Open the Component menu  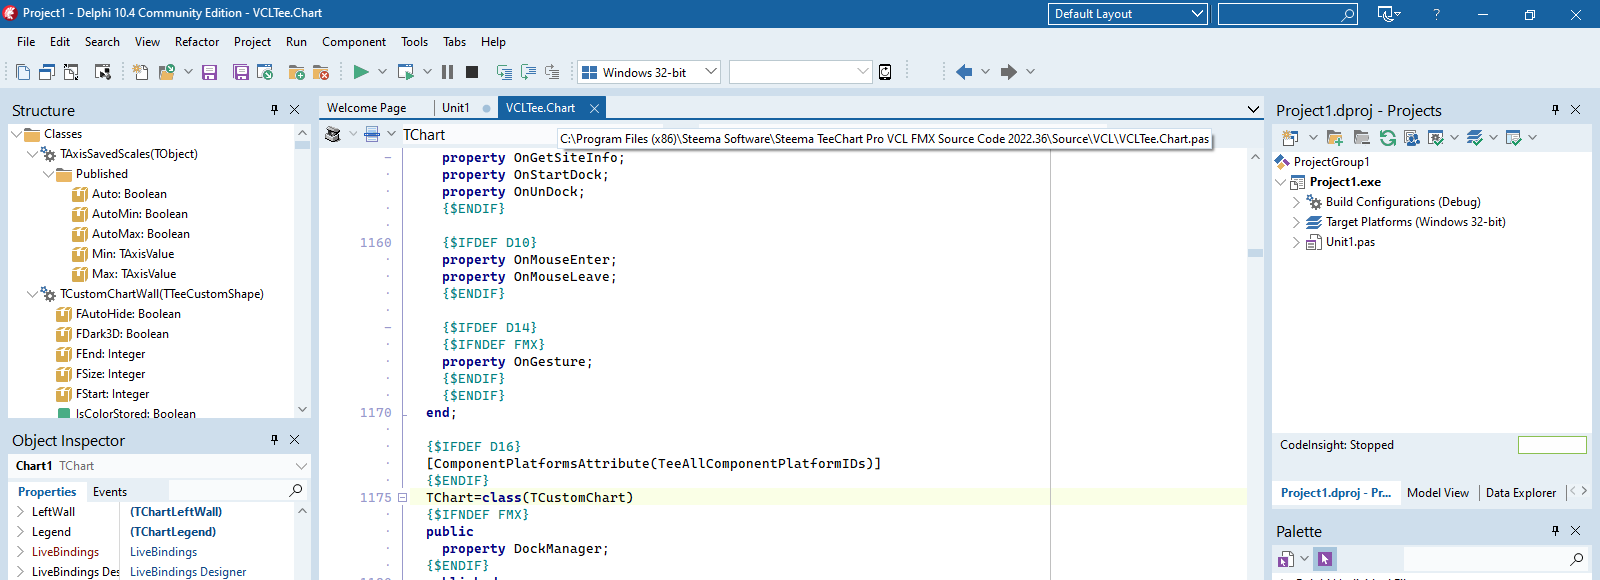click(x=354, y=42)
